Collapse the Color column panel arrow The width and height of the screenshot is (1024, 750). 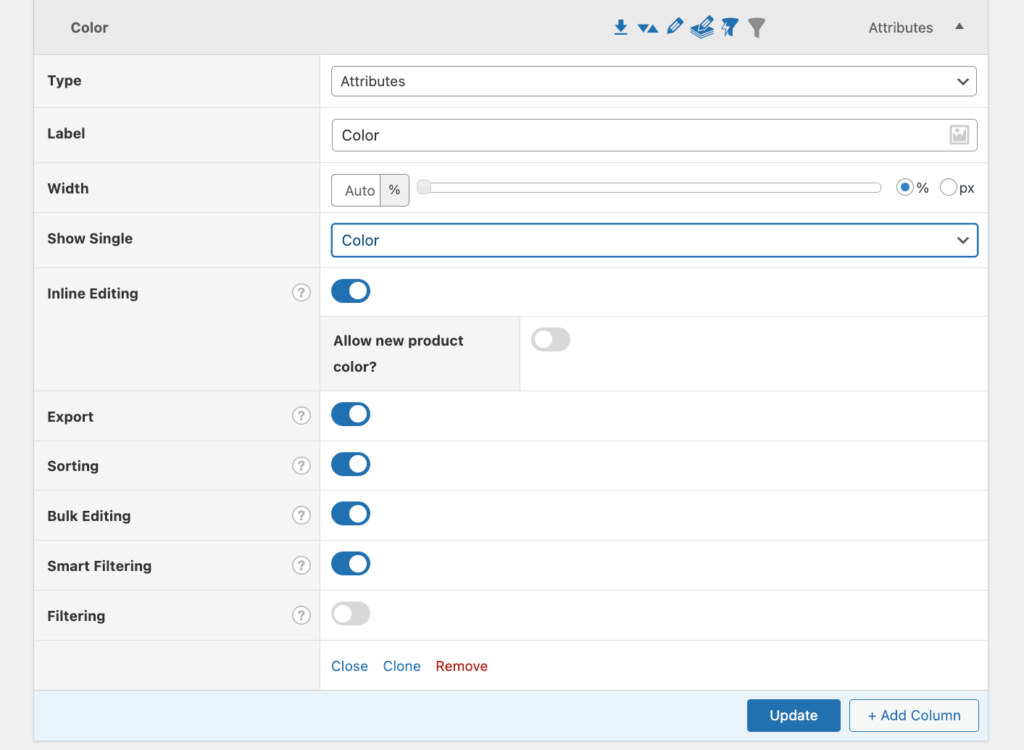(x=960, y=27)
